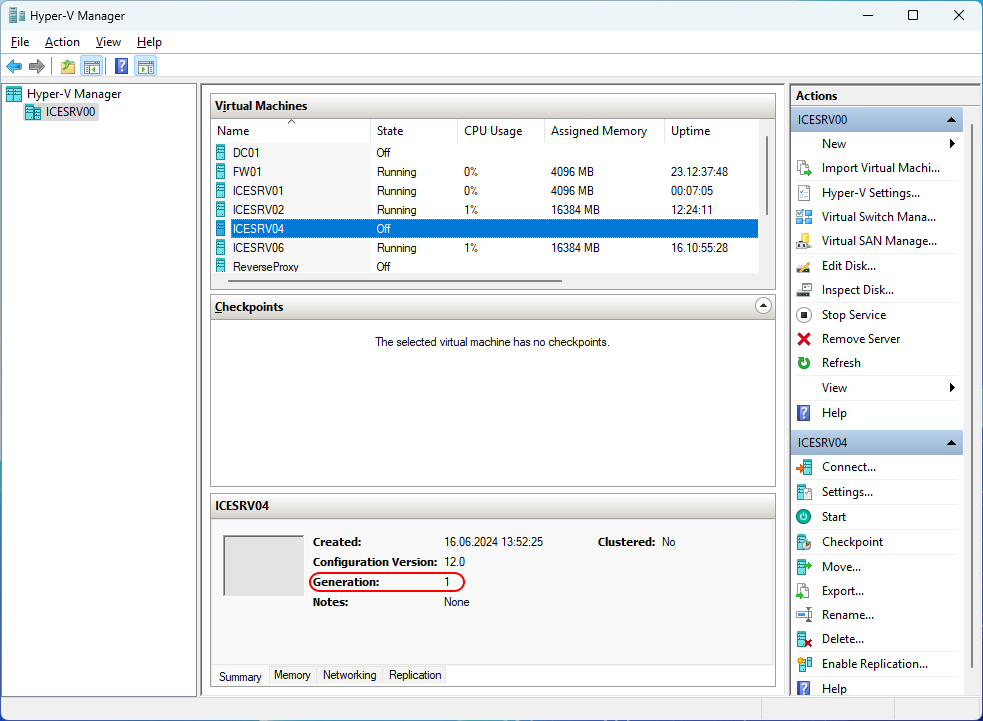The height and width of the screenshot is (721, 983).
Task: Click the ICESRV04 preview thumbnail
Action: tap(263, 566)
